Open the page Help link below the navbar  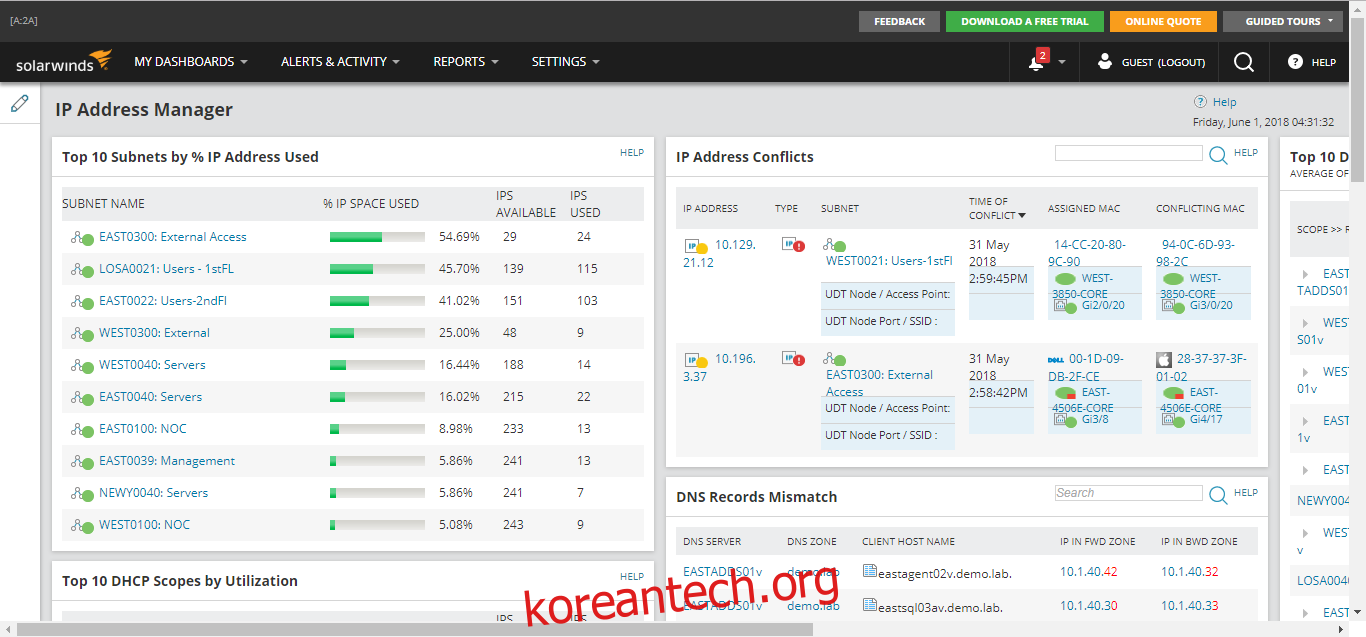[1225, 102]
